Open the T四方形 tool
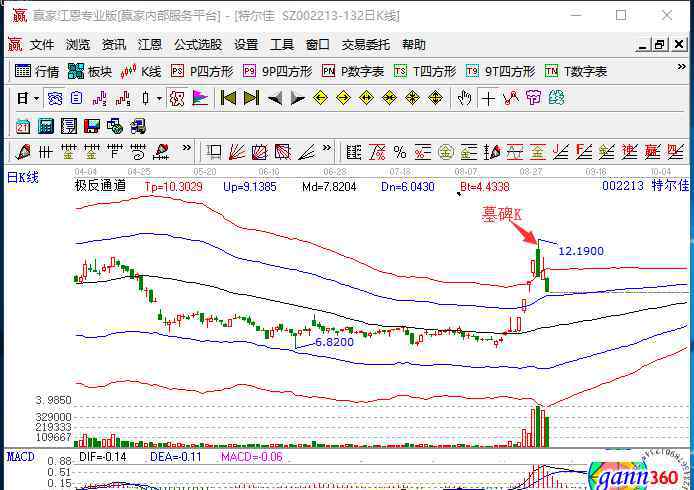The image size is (694, 490). point(425,71)
